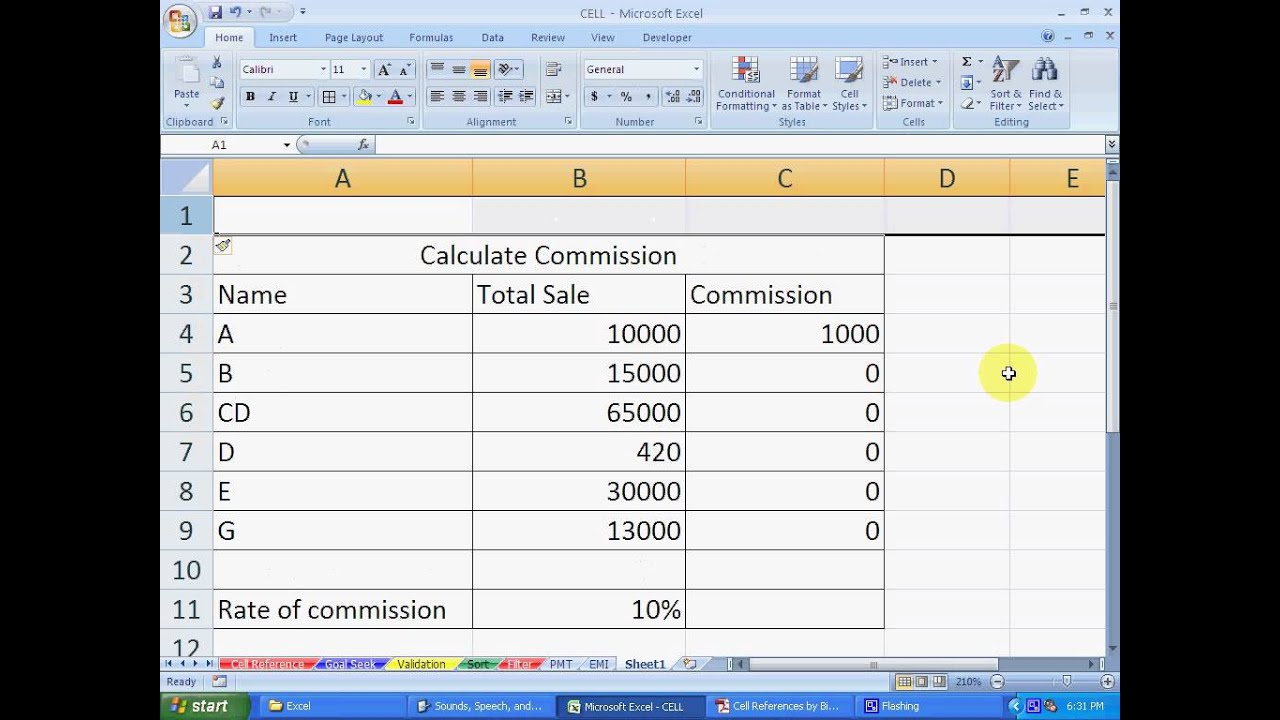Open Conditional Formatting menu

point(746,84)
